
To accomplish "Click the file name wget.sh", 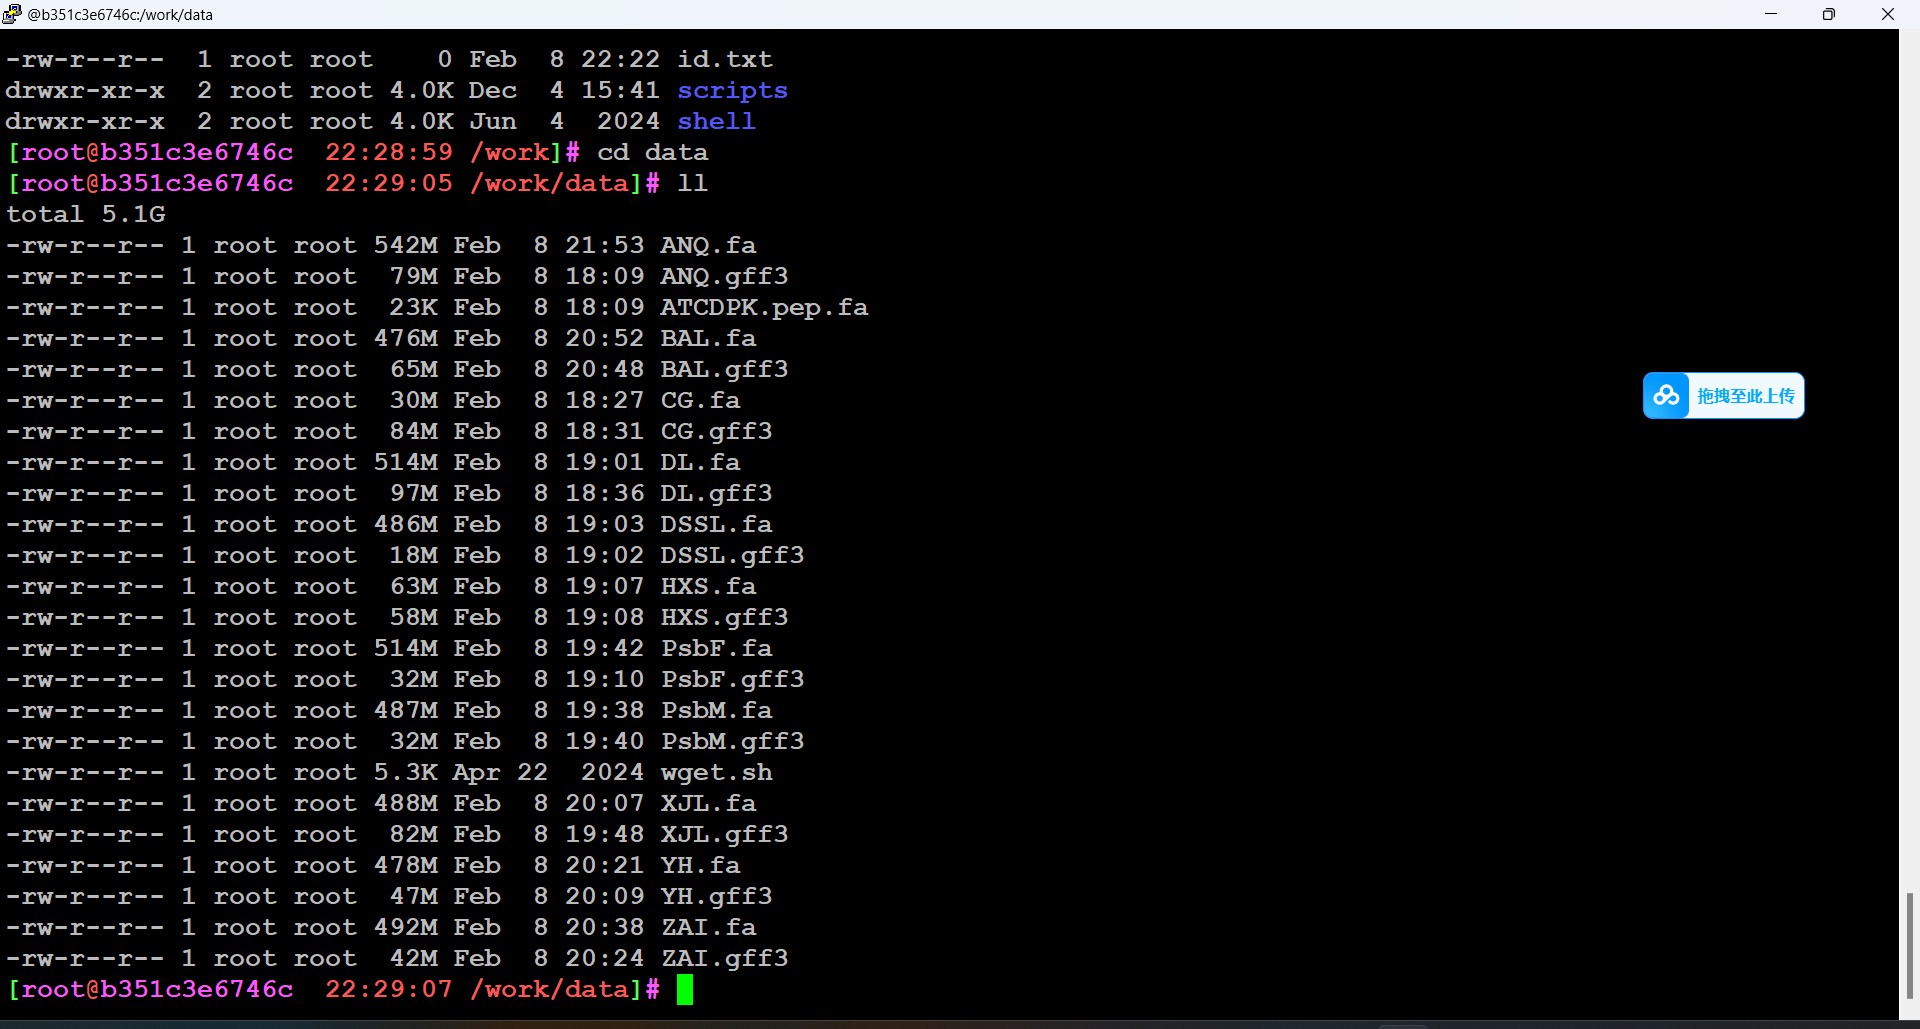I will point(716,773).
